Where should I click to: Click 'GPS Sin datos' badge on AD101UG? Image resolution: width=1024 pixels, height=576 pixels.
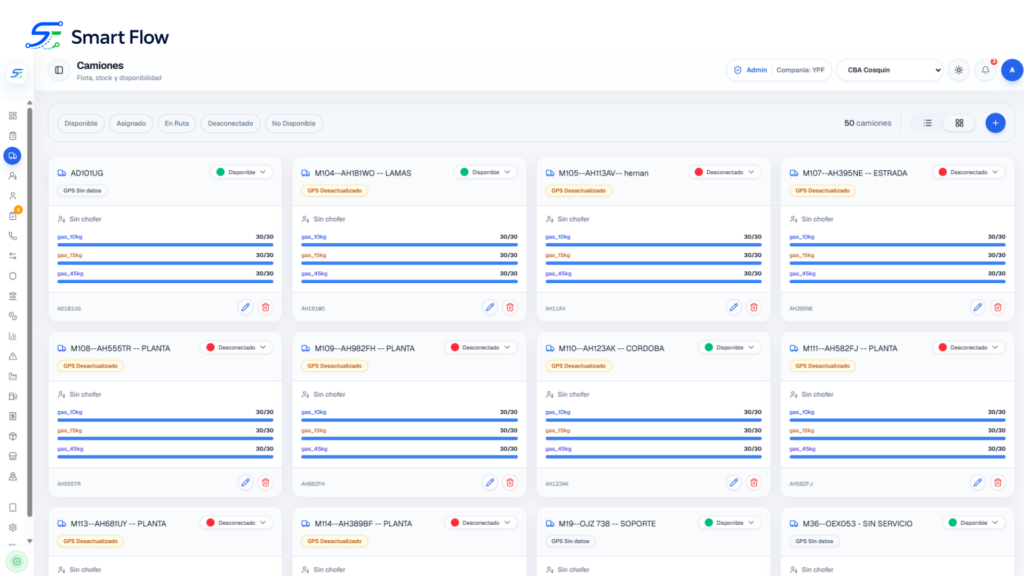coord(82,191)
